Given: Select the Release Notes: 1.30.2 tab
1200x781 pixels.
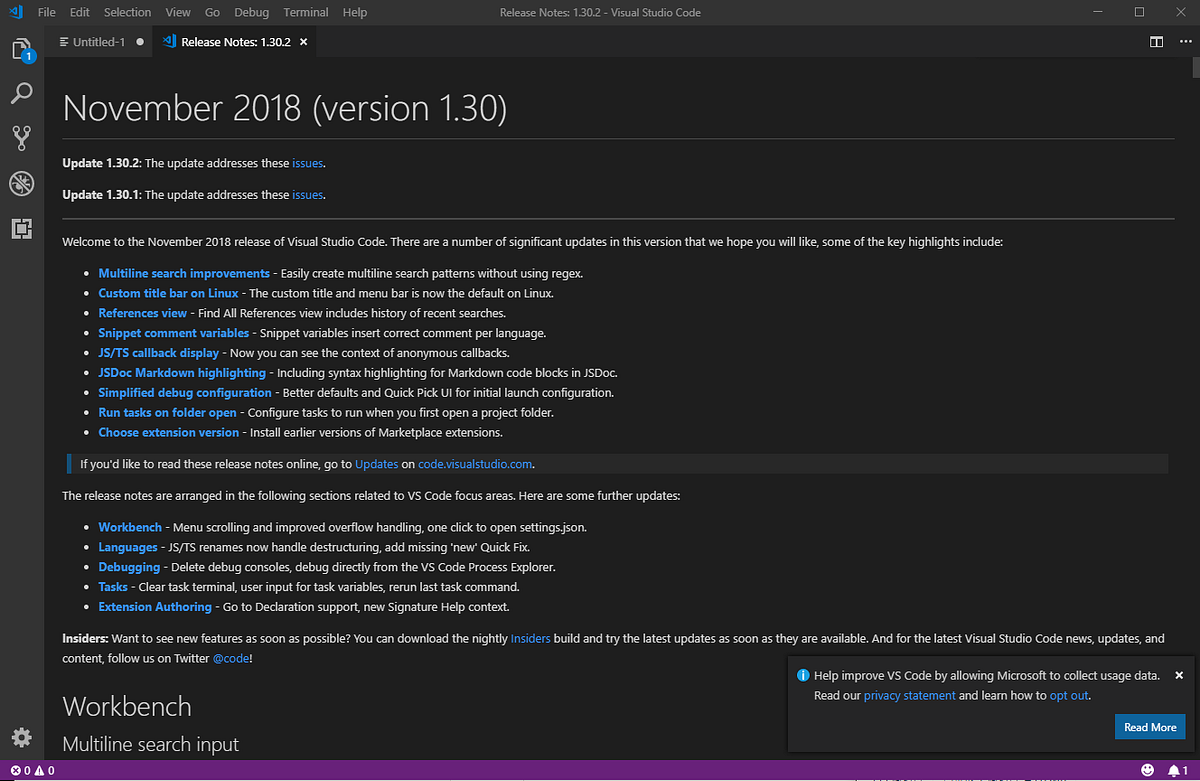Looking at the screenshot, I should tap(236, 42).
